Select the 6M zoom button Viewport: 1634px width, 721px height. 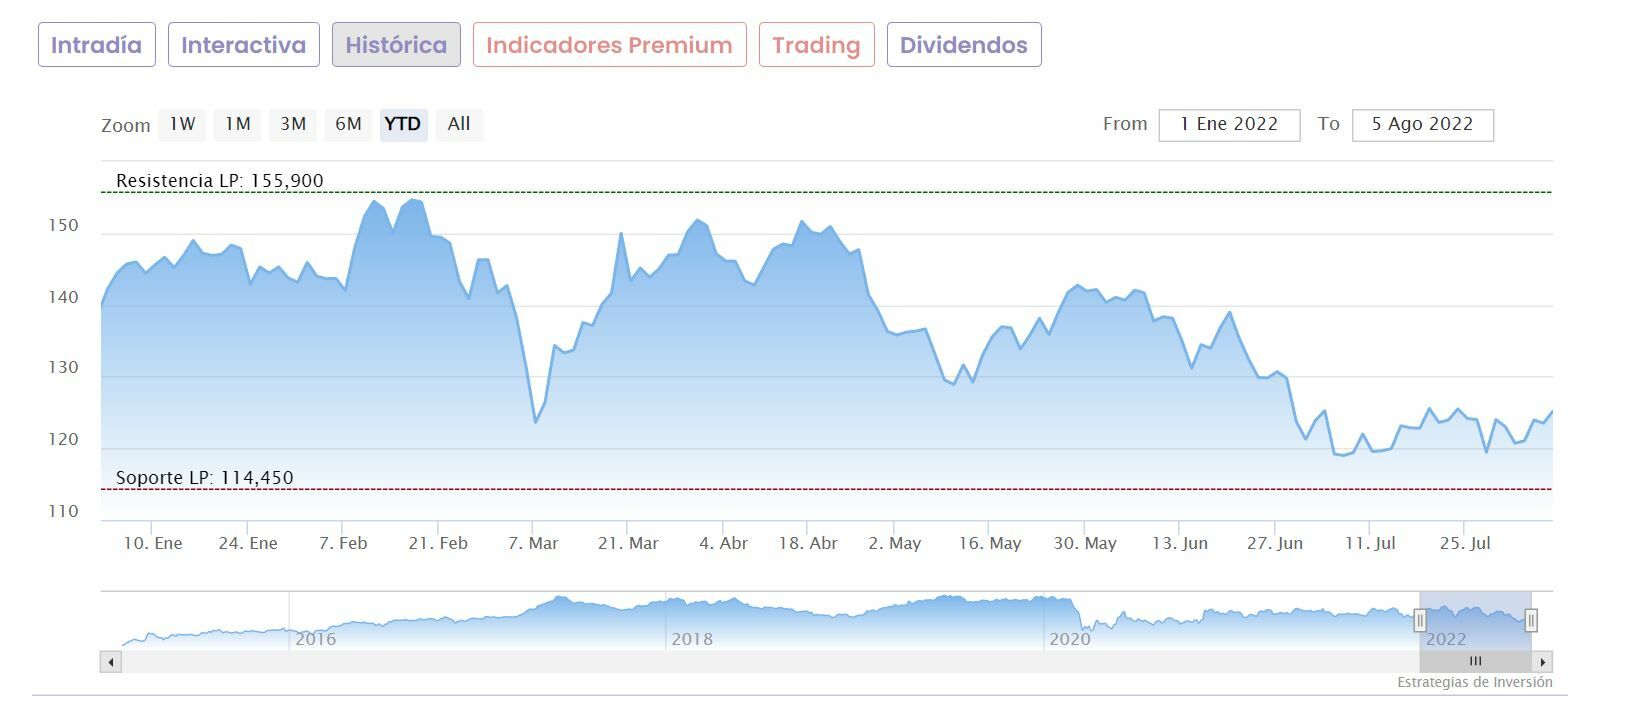coord(348,124)
